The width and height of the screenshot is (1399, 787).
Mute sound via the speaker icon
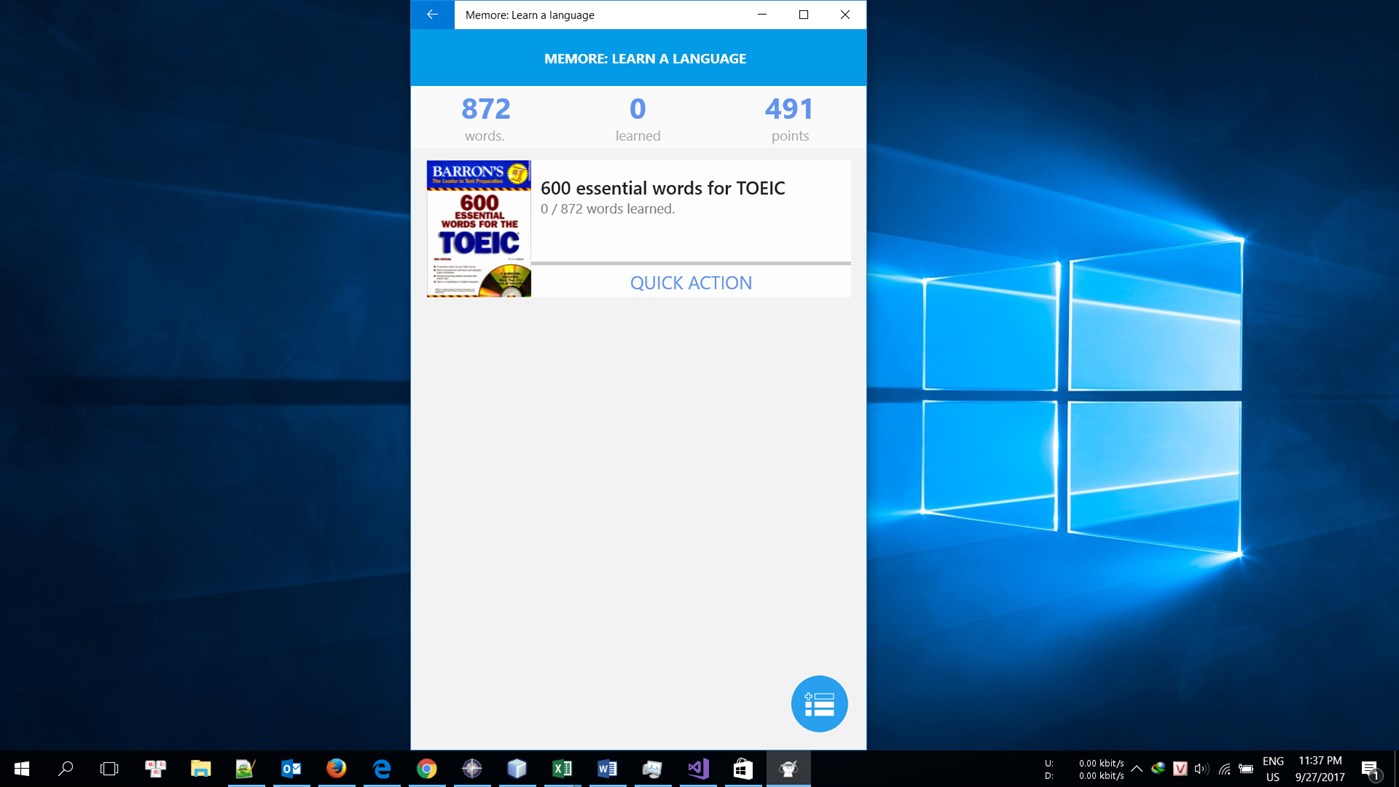tap(1201, 768)
